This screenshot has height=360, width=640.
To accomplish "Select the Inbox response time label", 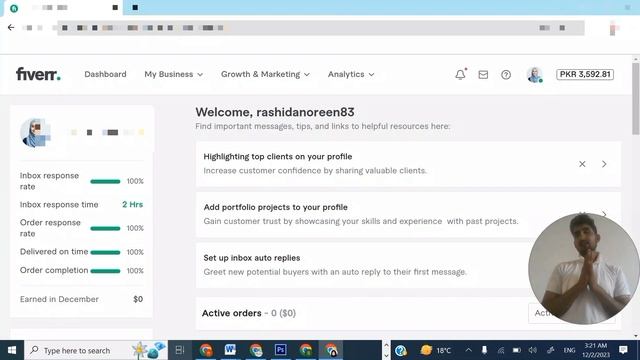I will tap(59, 204).
